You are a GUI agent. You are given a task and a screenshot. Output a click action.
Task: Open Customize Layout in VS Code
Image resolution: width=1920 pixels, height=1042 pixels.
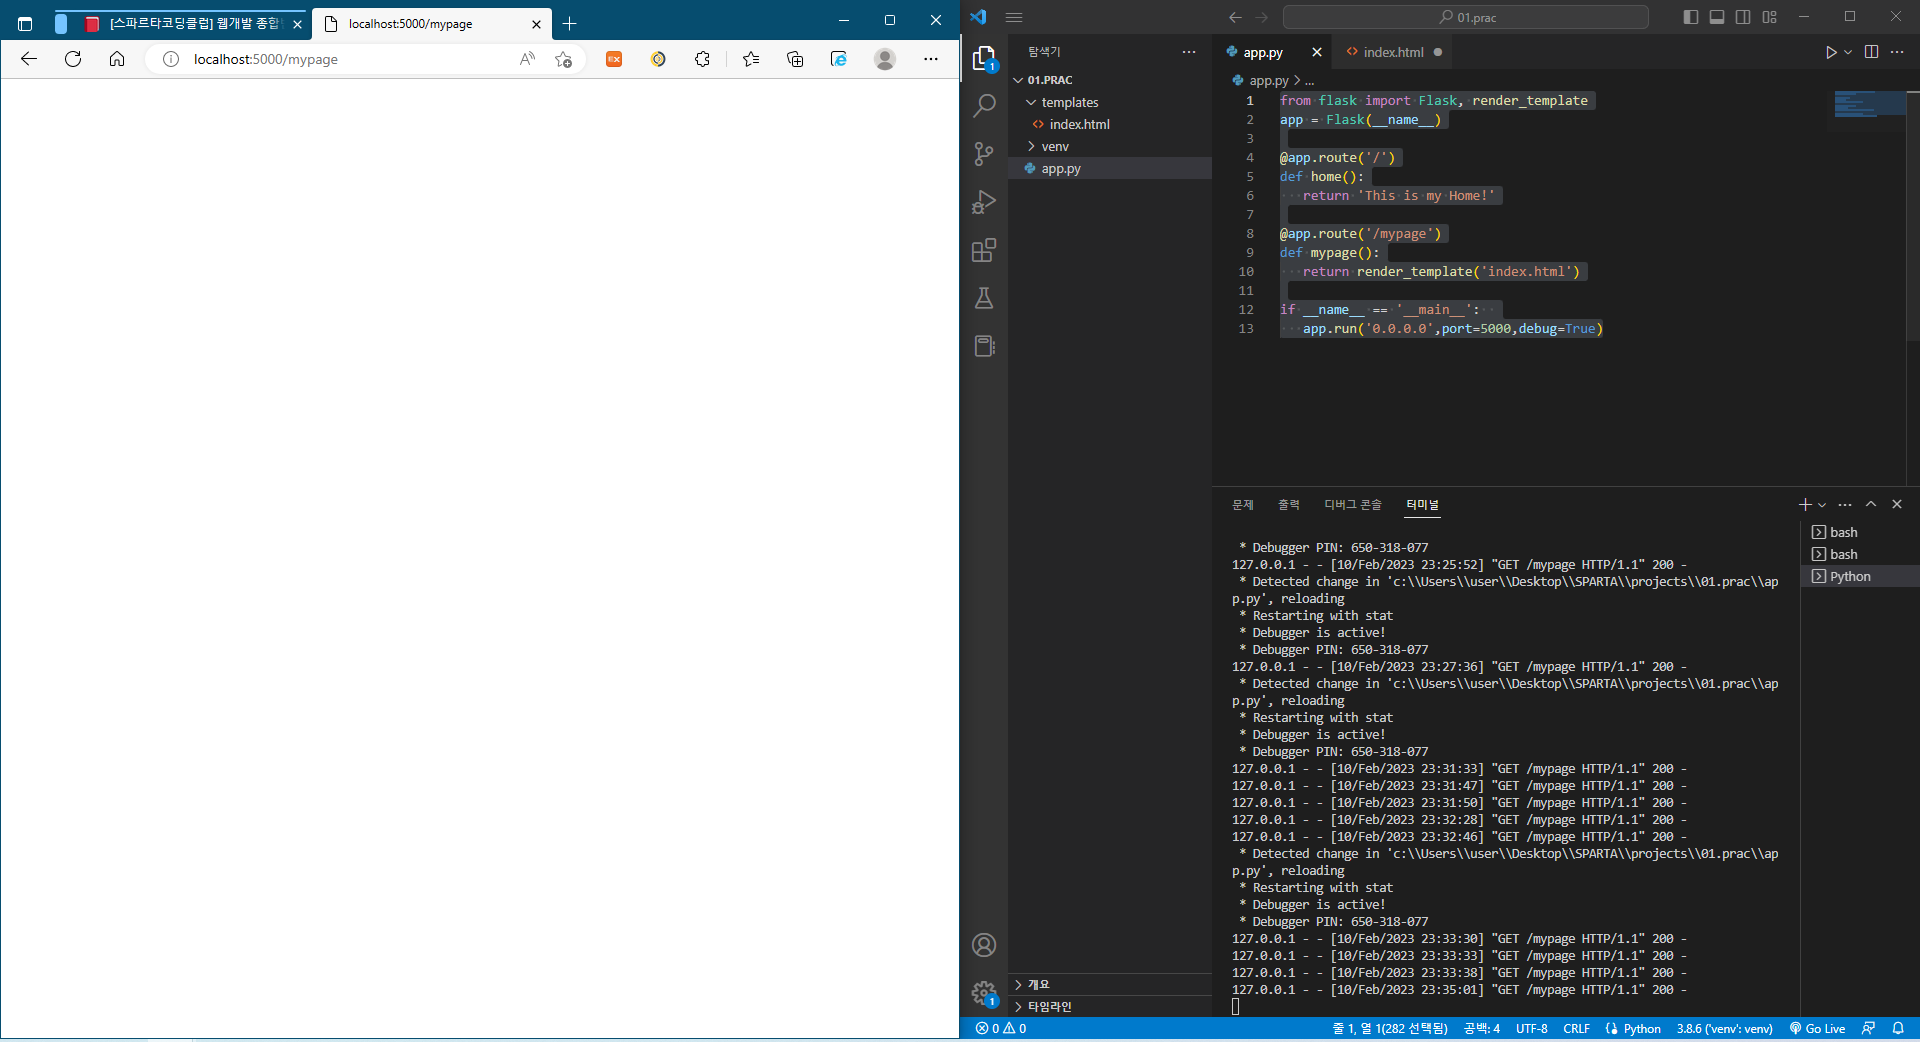(1769, 17)
